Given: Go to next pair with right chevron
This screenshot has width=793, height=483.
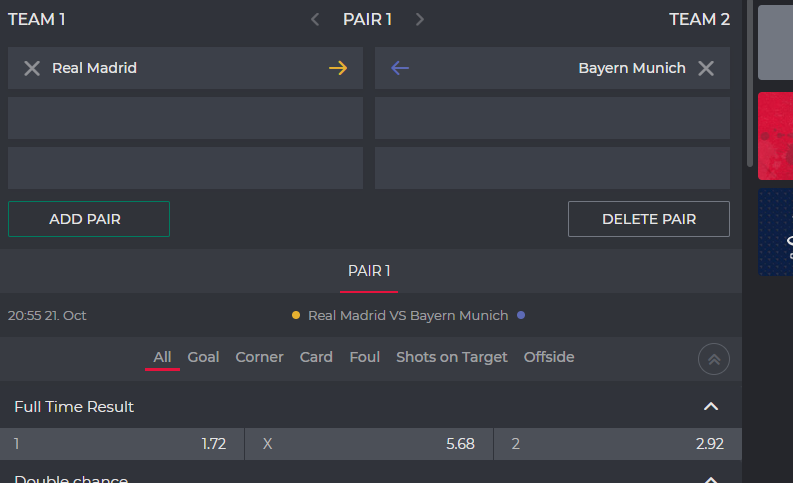Looking at the screenshot, I should point(419,20).
